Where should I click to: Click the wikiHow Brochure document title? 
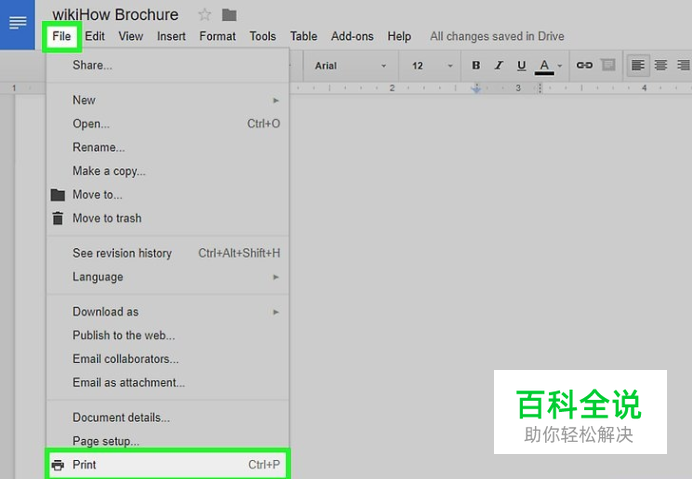pos(115,15)
